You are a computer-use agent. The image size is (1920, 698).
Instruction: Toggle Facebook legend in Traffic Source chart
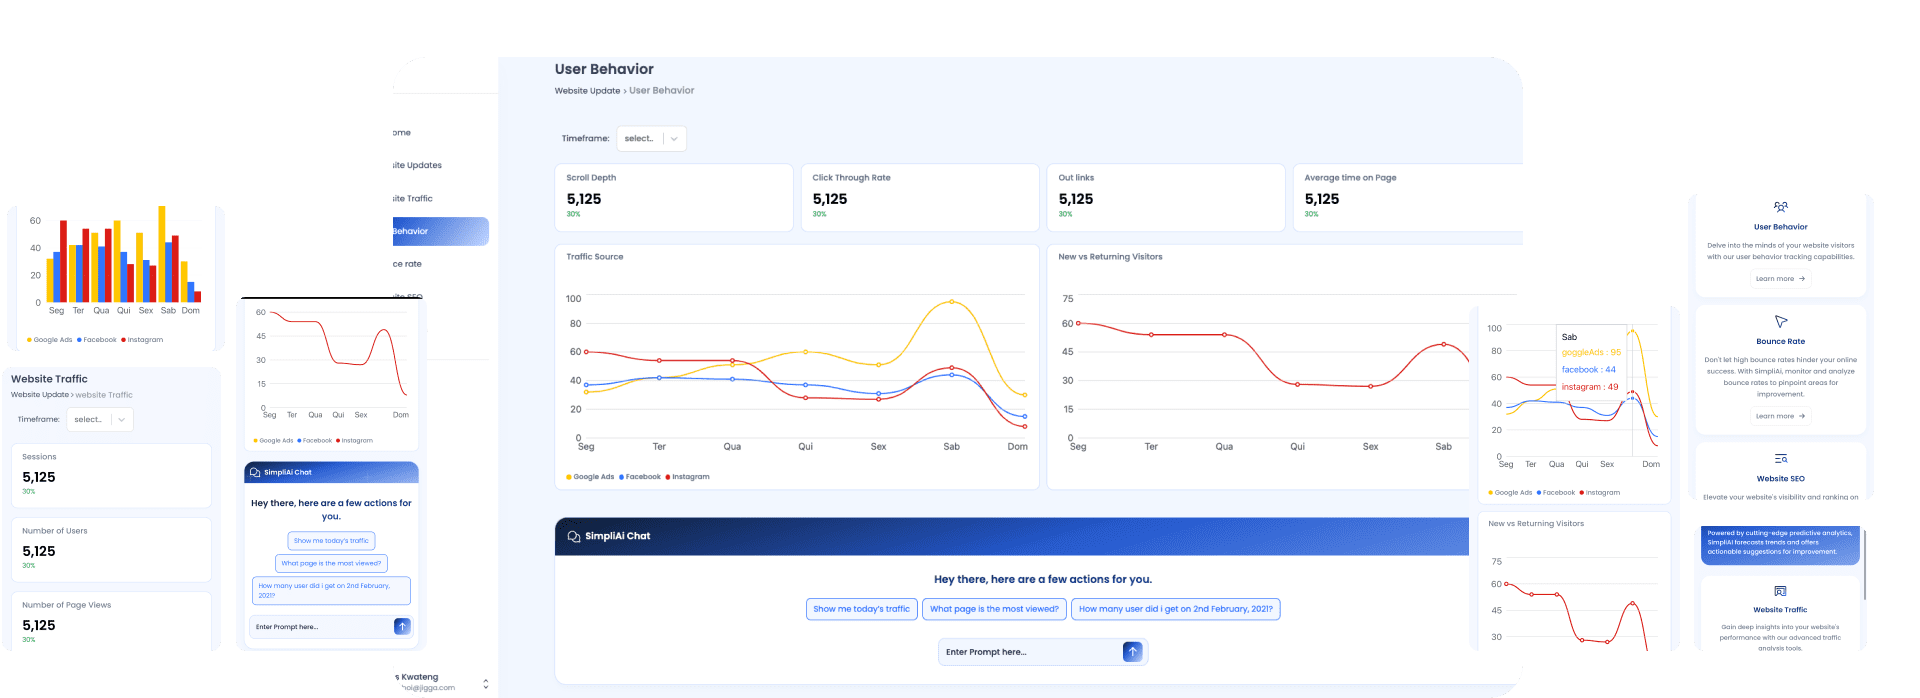point(641,477)
